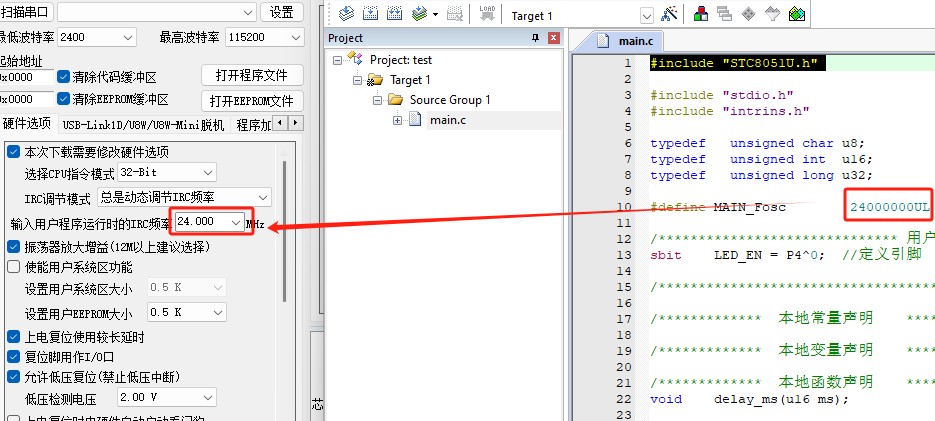
Task: Pin the Project panel with pushpin icon
Action: [535, 38]
